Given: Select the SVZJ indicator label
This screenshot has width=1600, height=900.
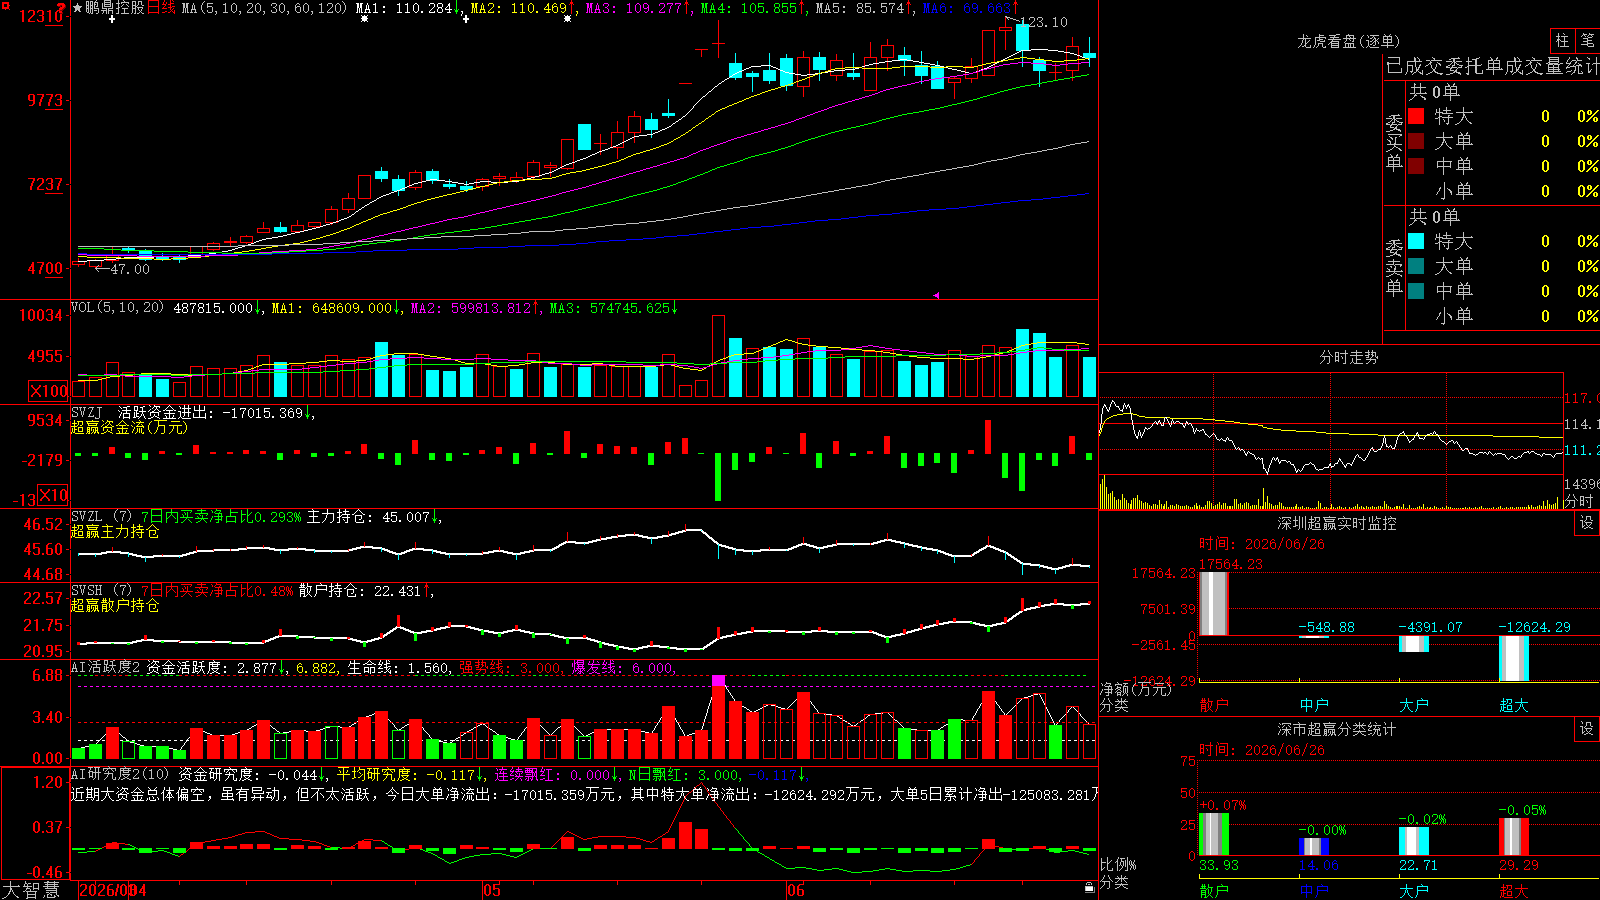Looking at the screenshot, I should 86,413.
